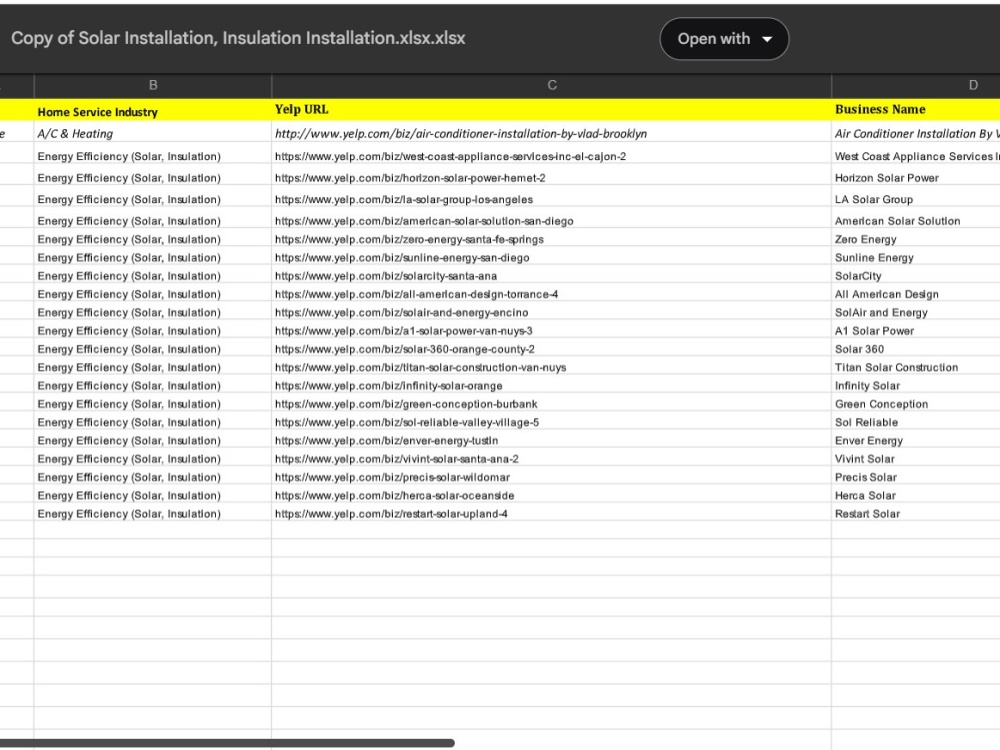Click the infinity-solar-orange URL cell
The height and width of the screenshot is (750, 1000).
click(x=552, y=386)
